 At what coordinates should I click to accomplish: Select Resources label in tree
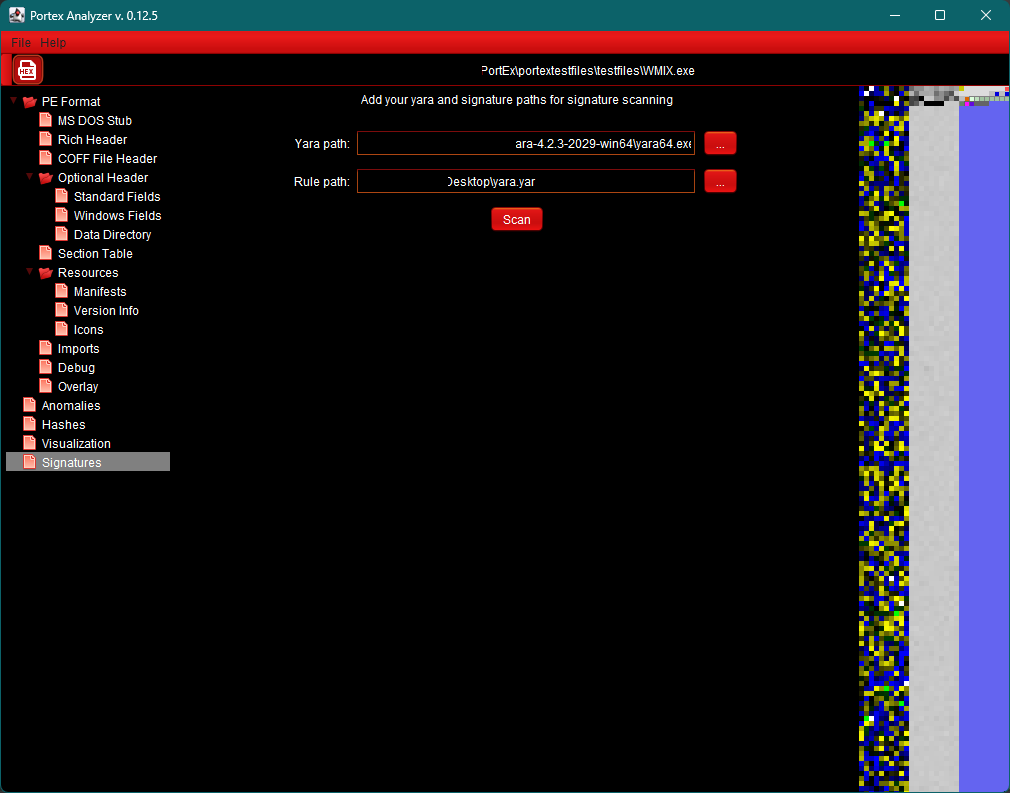88,272
